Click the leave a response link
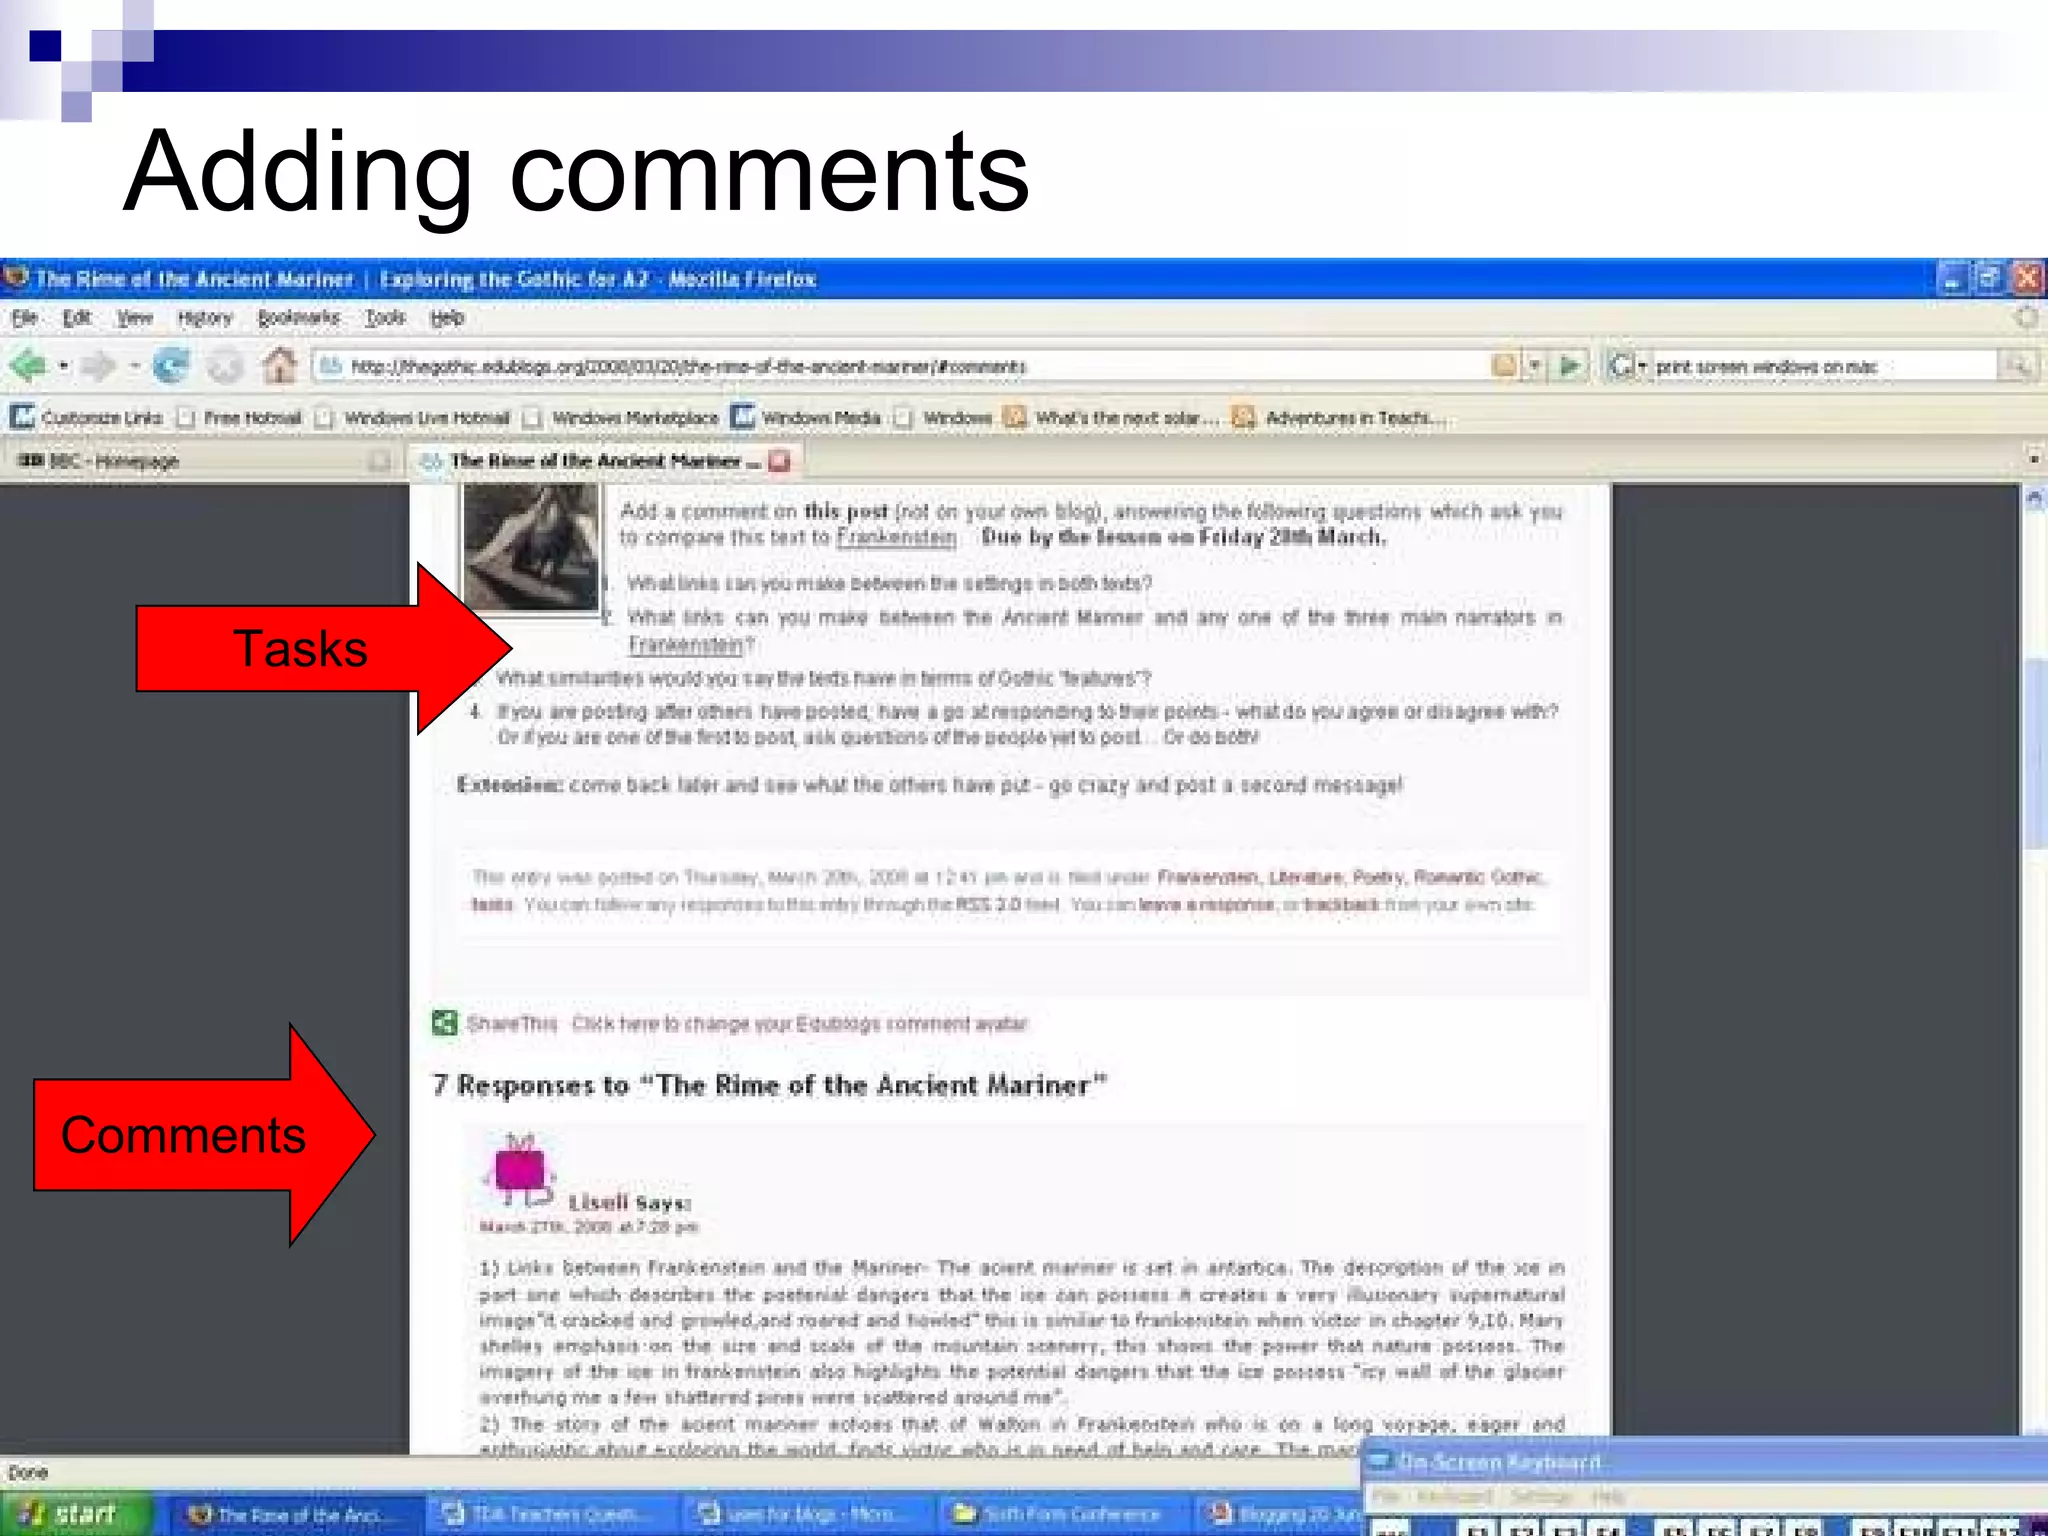 pyautogui.click(x=1207, y=904)
